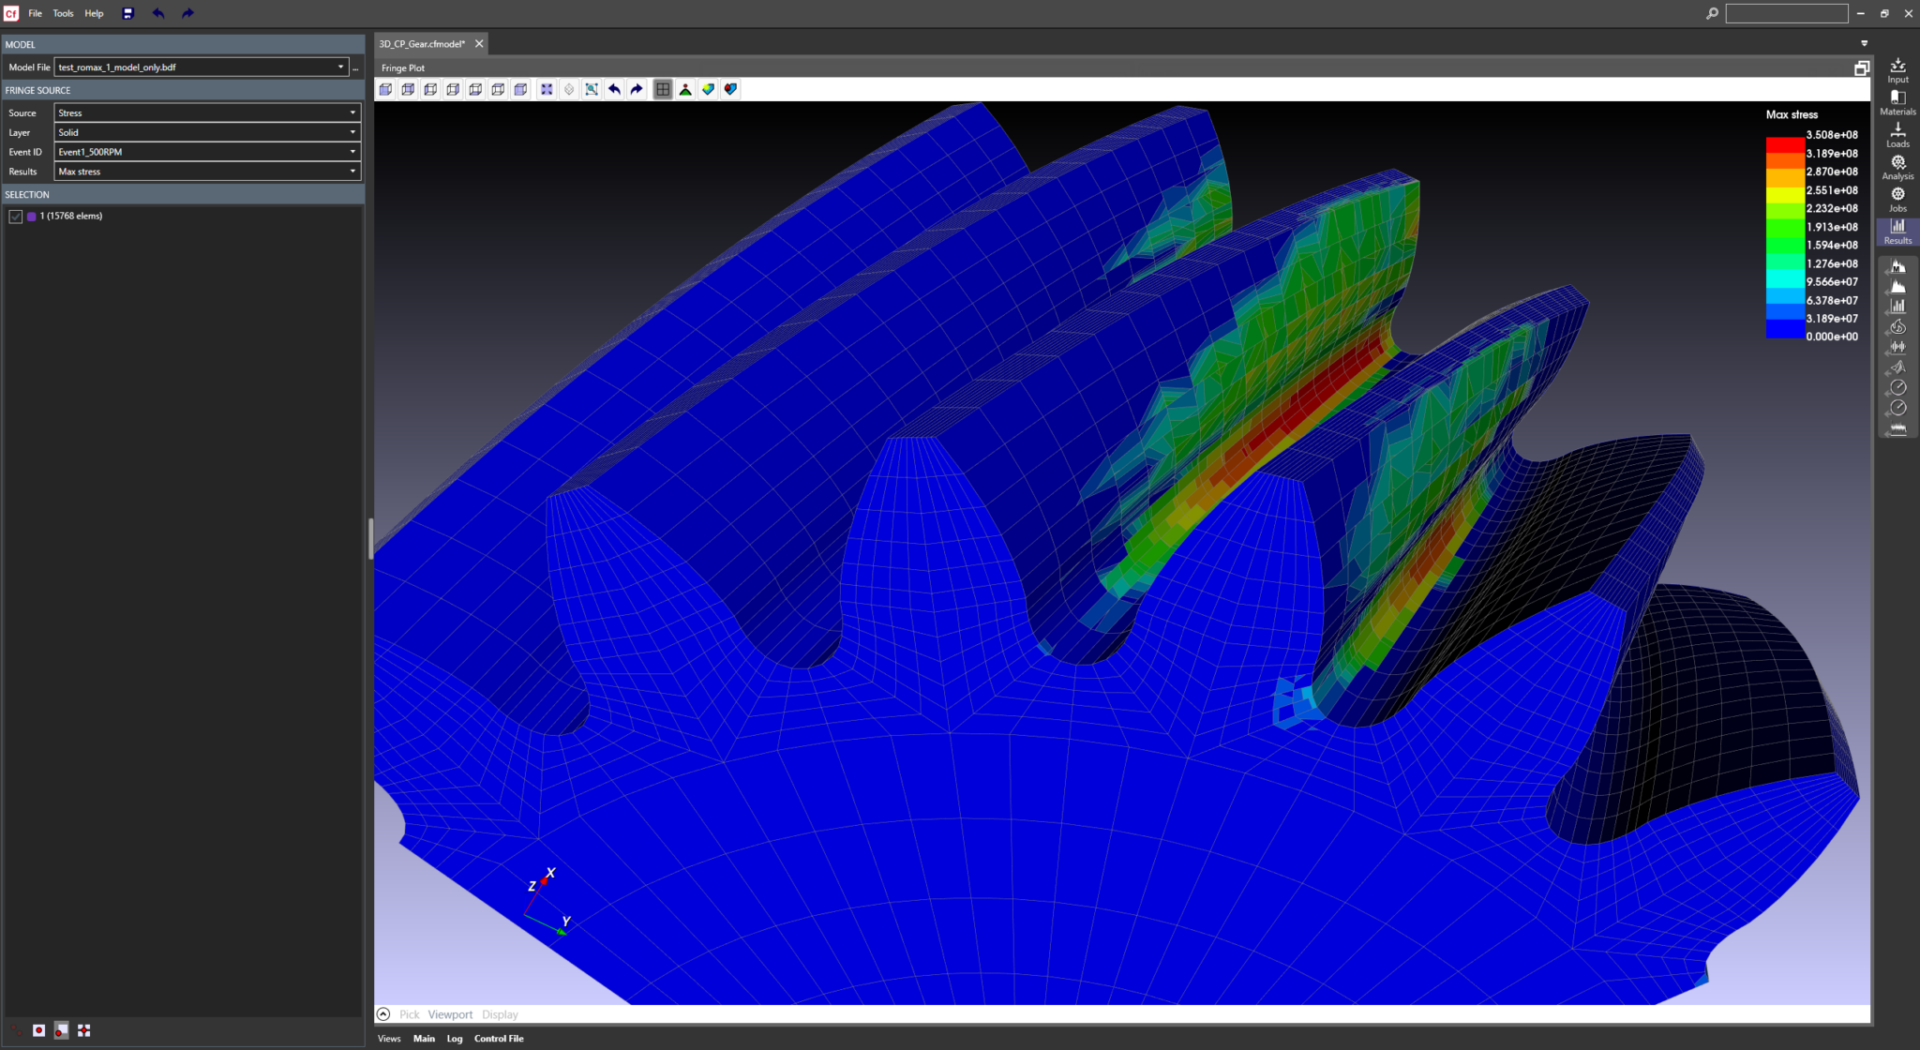Click the save icon in title bar

click(128, 13)
